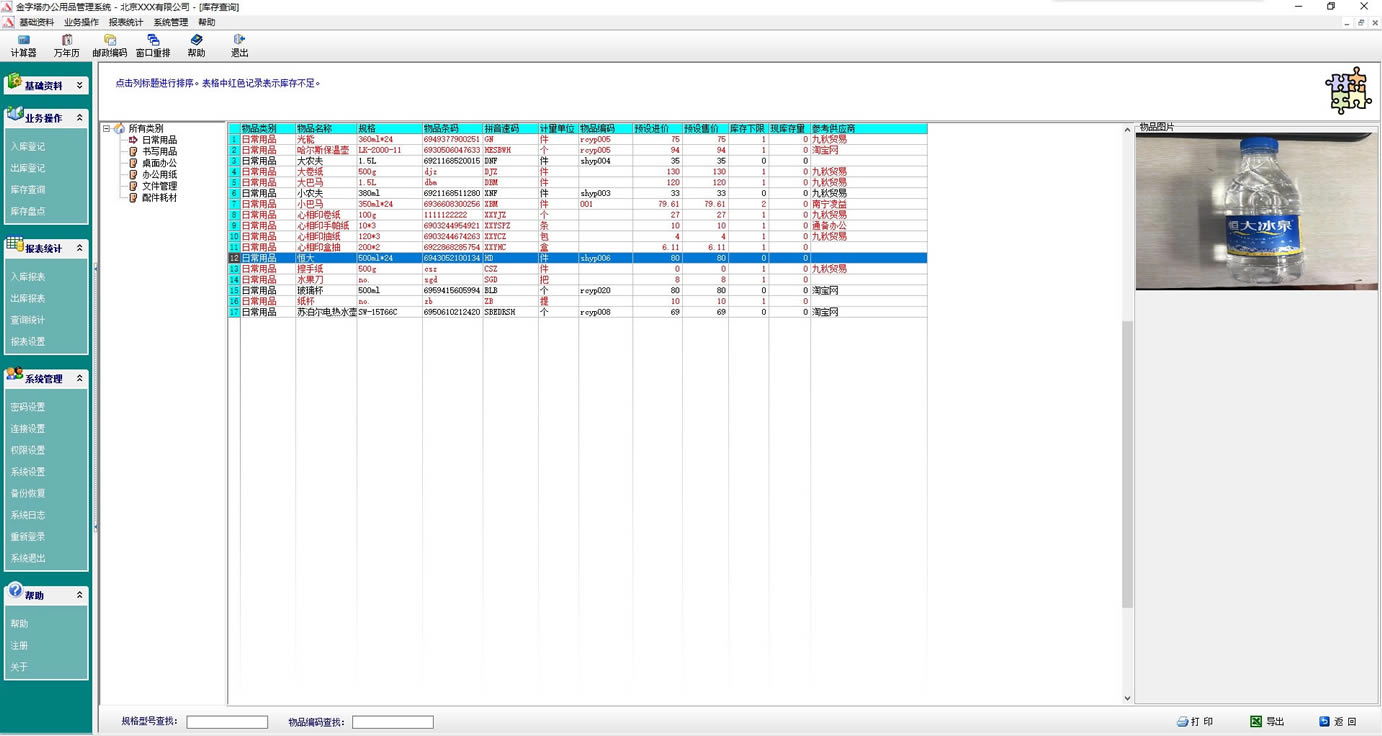Open the 计算器 calculator tool
This screenshot has width=1382, height=736.
pos(23,45)
